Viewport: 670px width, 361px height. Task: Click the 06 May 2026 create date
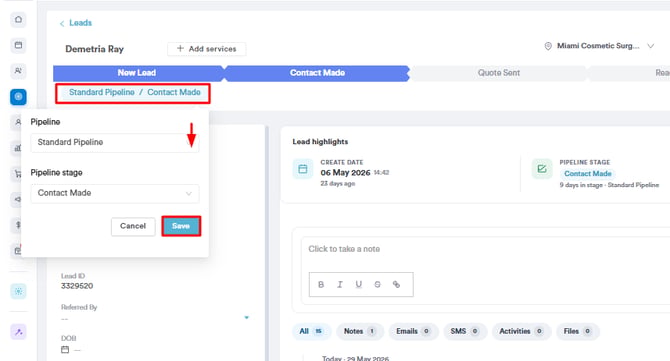click(345, 173)
